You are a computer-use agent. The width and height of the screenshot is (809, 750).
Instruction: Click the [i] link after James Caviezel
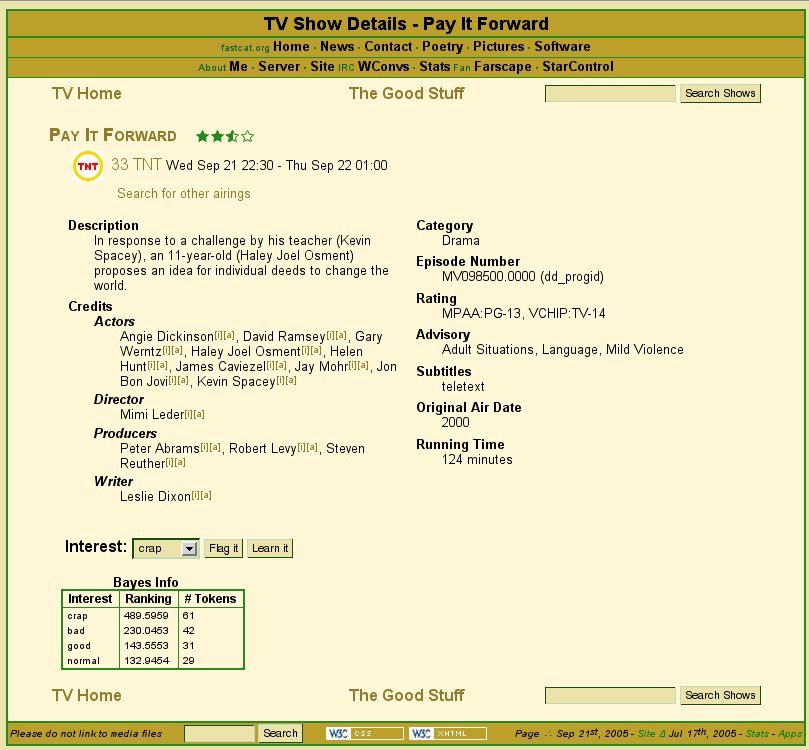coord(270,365)
